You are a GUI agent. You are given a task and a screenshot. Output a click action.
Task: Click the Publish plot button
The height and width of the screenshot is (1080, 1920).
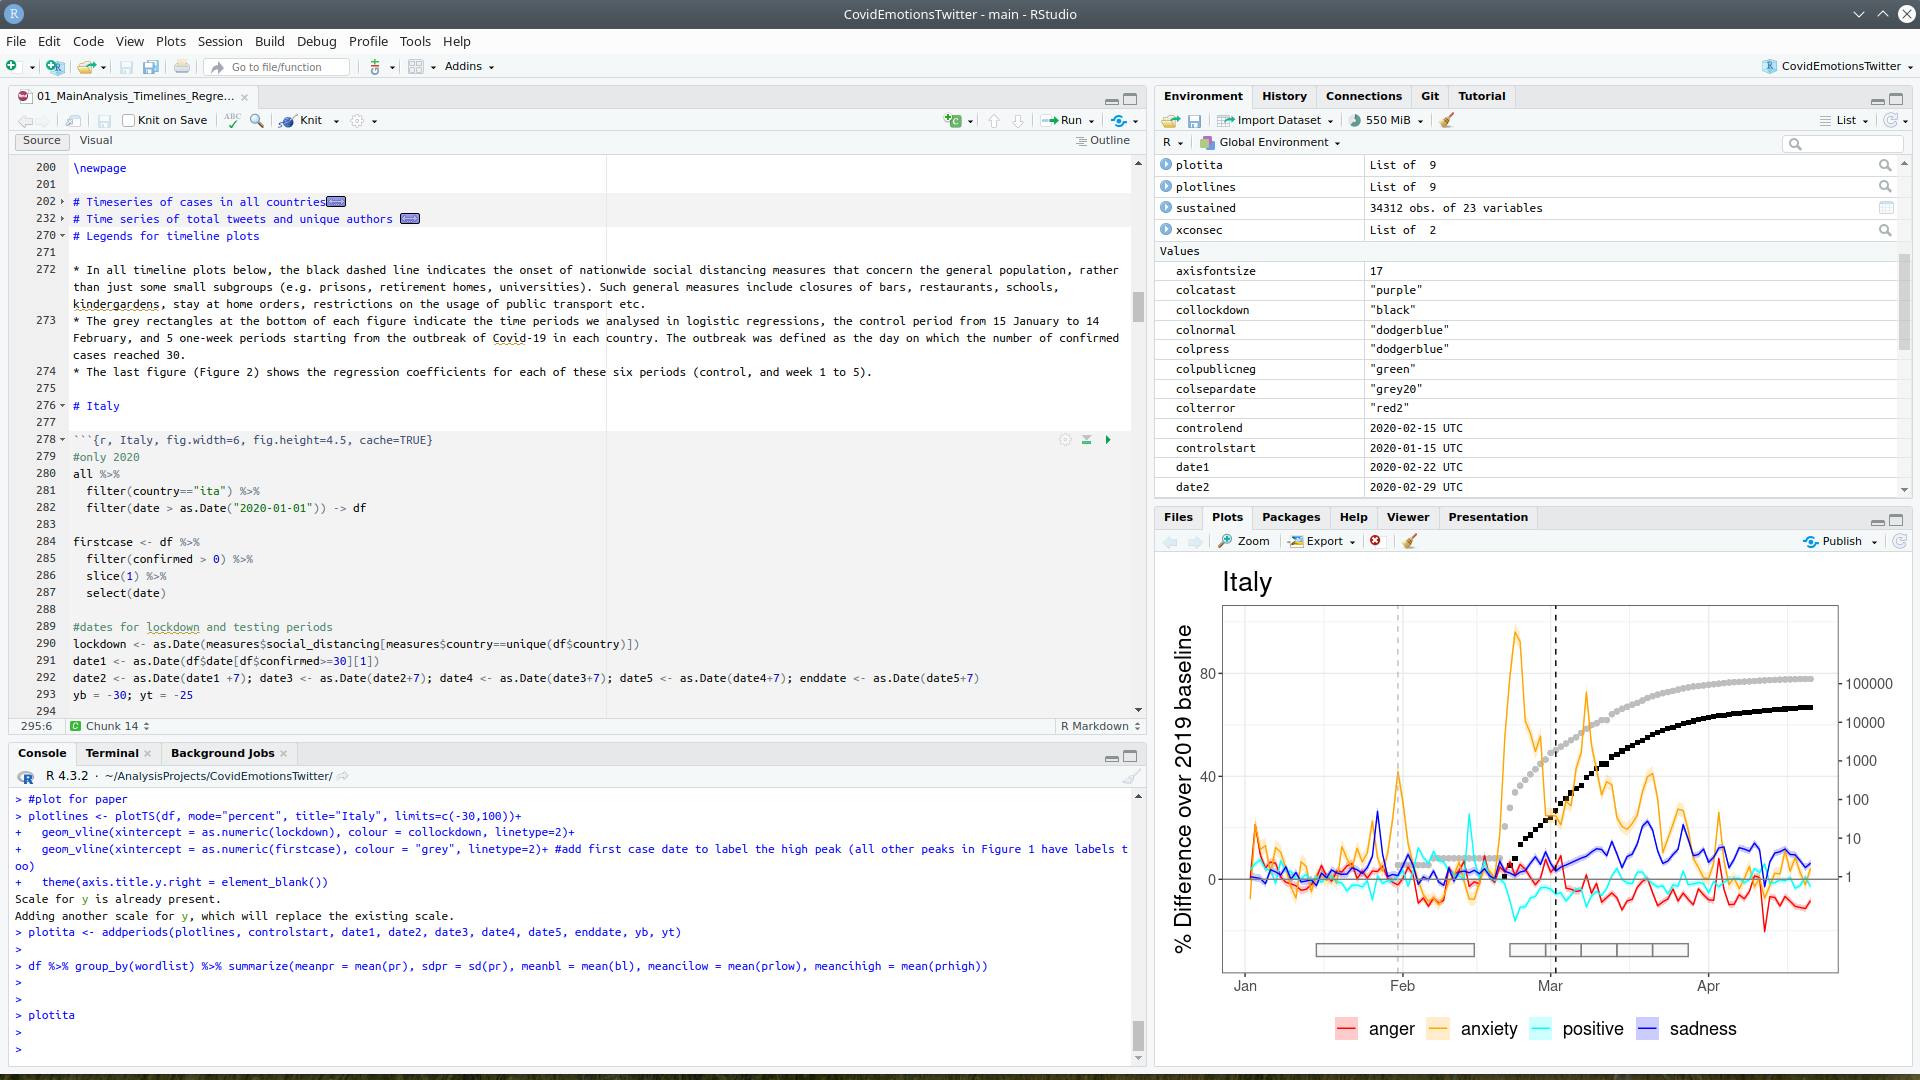(x=1838, y=541)
